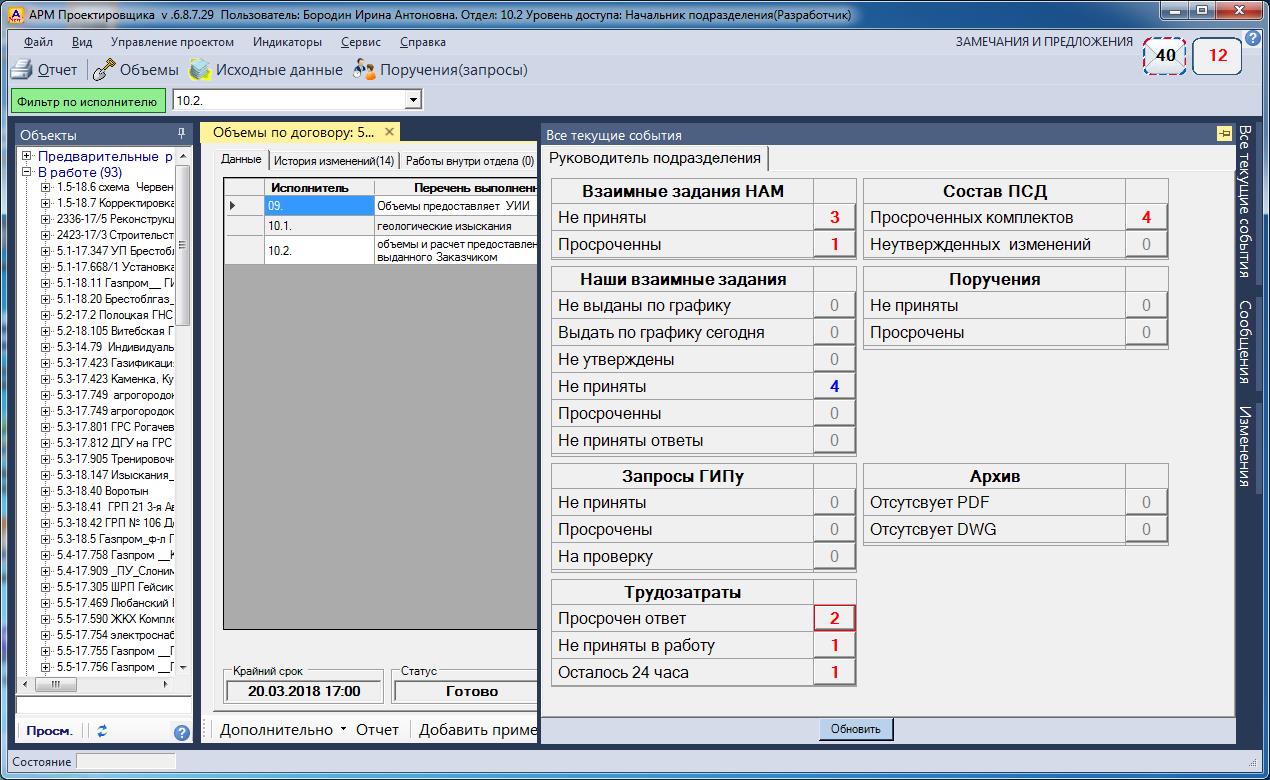Image resolution: width=1270 pixels, height=780 pixels.
Task: Click the Просрочен ответ count button showing 2
Action: 834,618
